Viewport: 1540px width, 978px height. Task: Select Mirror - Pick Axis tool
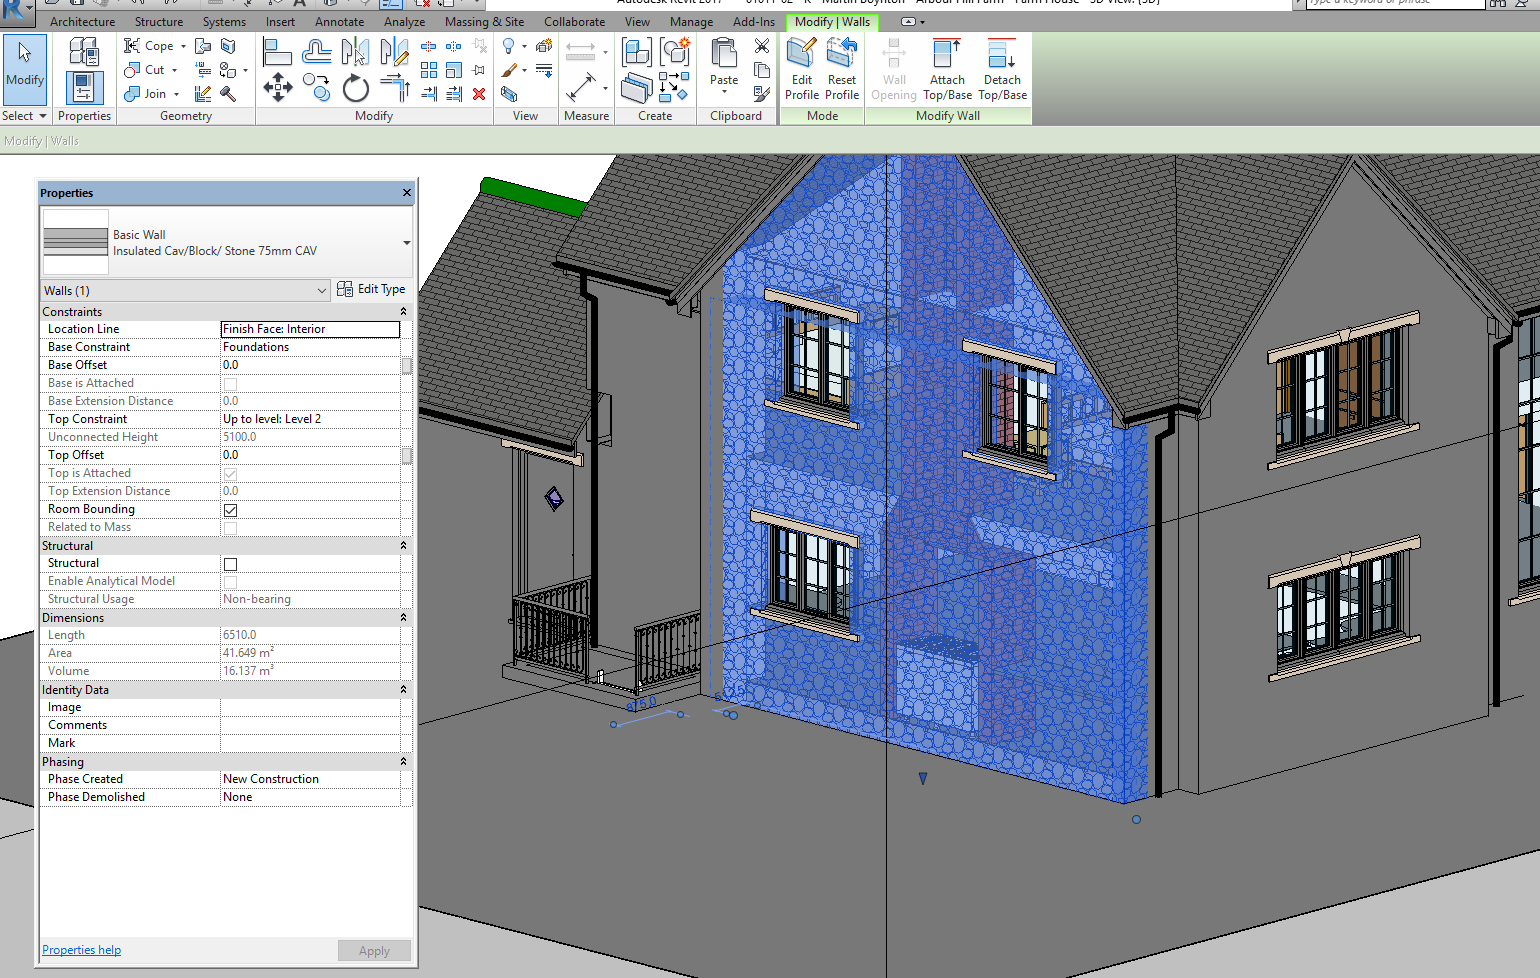click(355, 51)
